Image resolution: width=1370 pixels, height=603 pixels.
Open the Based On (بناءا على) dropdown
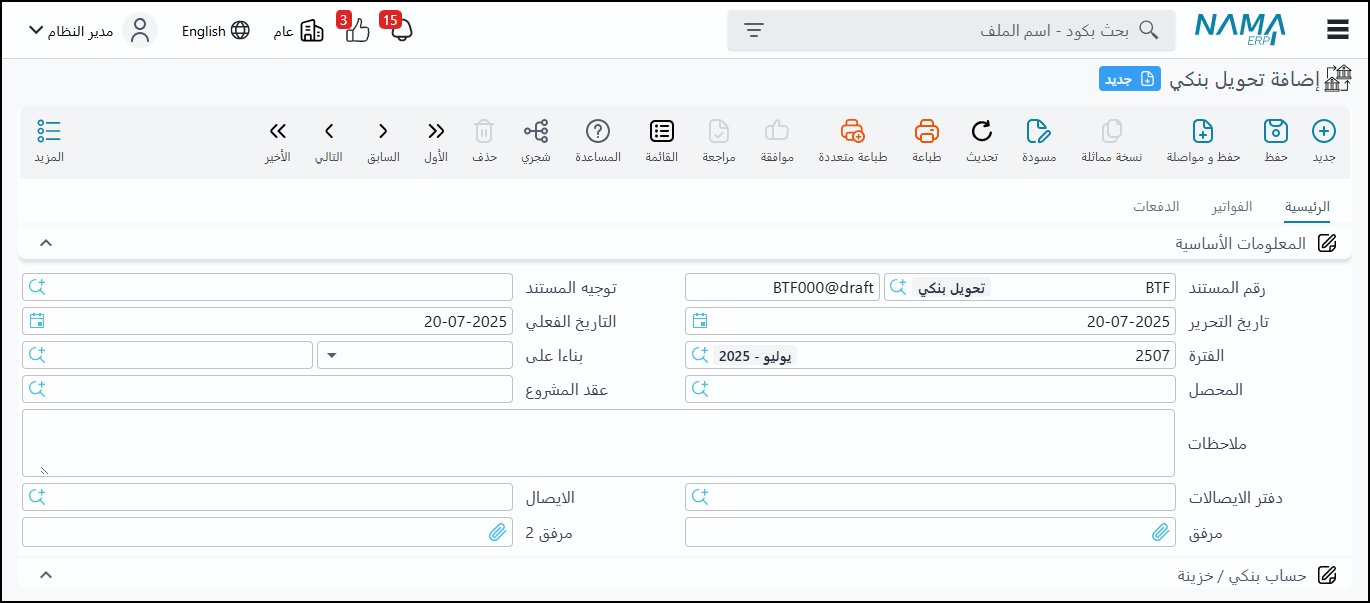(x=331, y=355)
